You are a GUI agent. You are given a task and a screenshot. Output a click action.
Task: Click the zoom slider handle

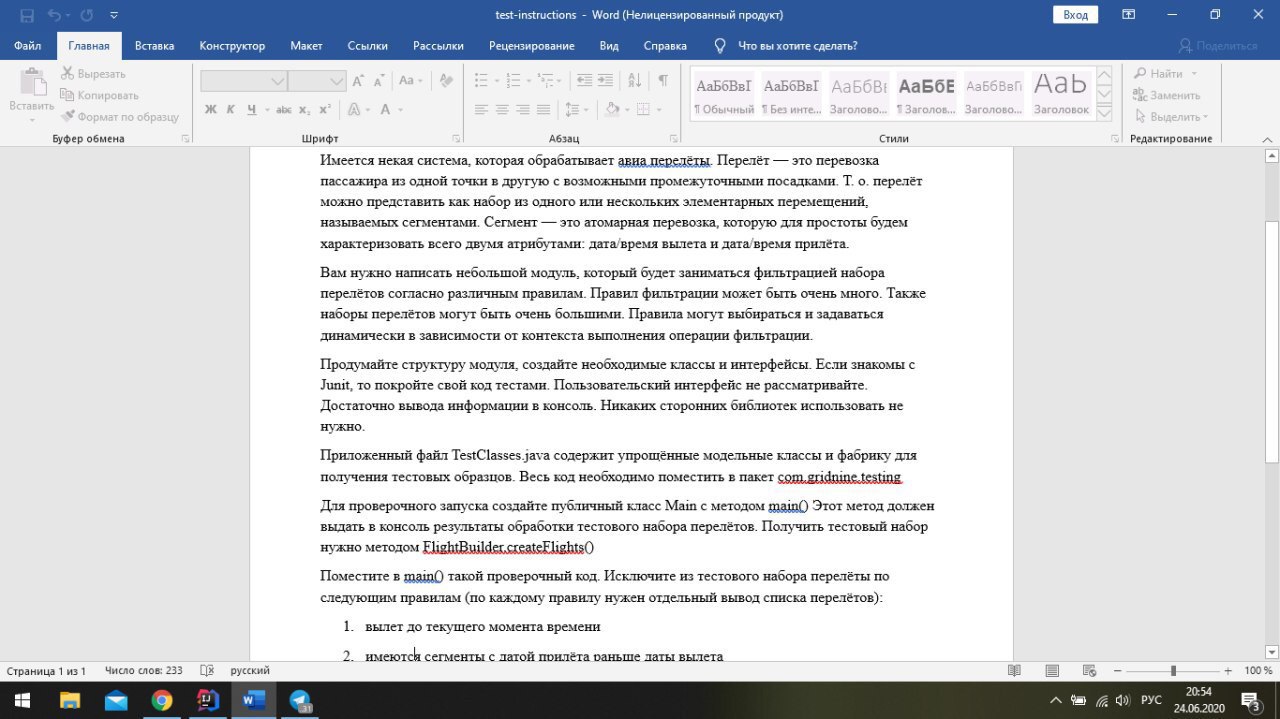pyautogui.click(x=1173, y=671)
